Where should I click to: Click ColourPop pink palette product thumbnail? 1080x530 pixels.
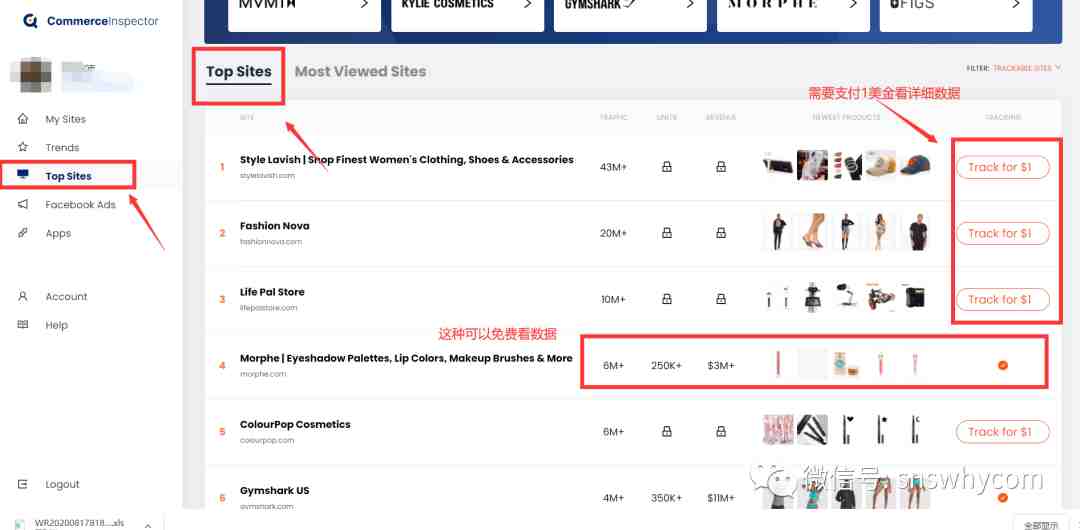(x=778, y=430)
